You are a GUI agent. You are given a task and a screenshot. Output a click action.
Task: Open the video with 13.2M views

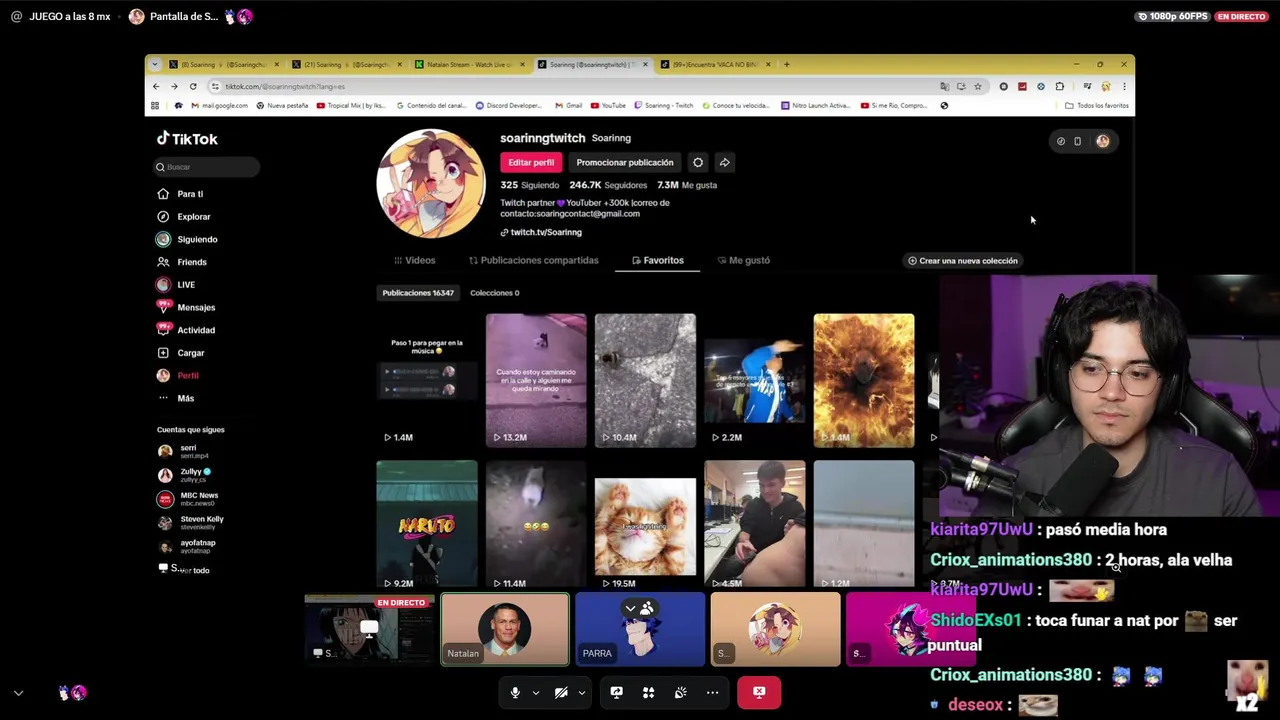coord(536,380)
